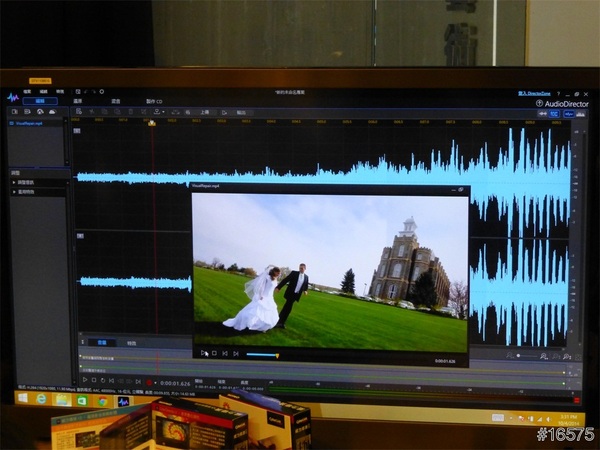The height and width of the screenshot is (450, 600).
Task: Select the second tab in the top tab row
Action: coord(78,102)
